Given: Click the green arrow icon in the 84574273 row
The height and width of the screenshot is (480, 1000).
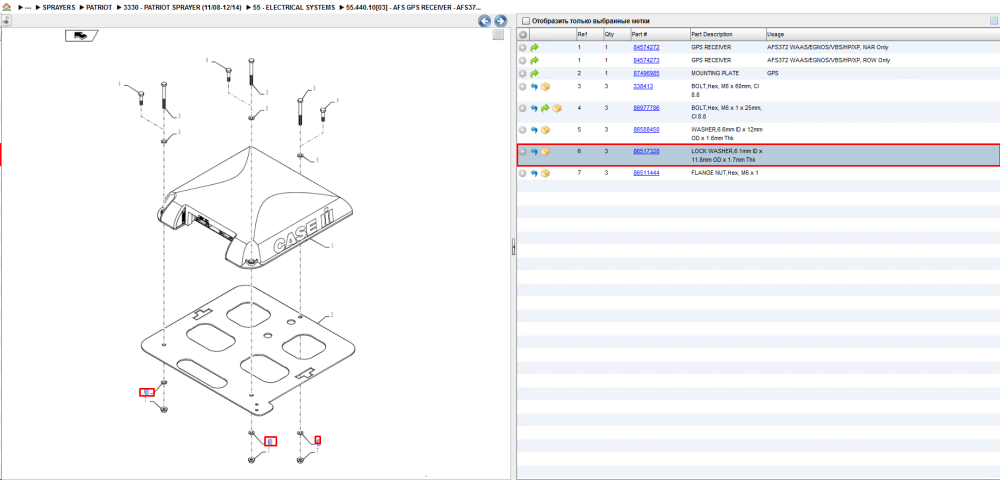Looking at the screenshot, I should coord(534,61).
